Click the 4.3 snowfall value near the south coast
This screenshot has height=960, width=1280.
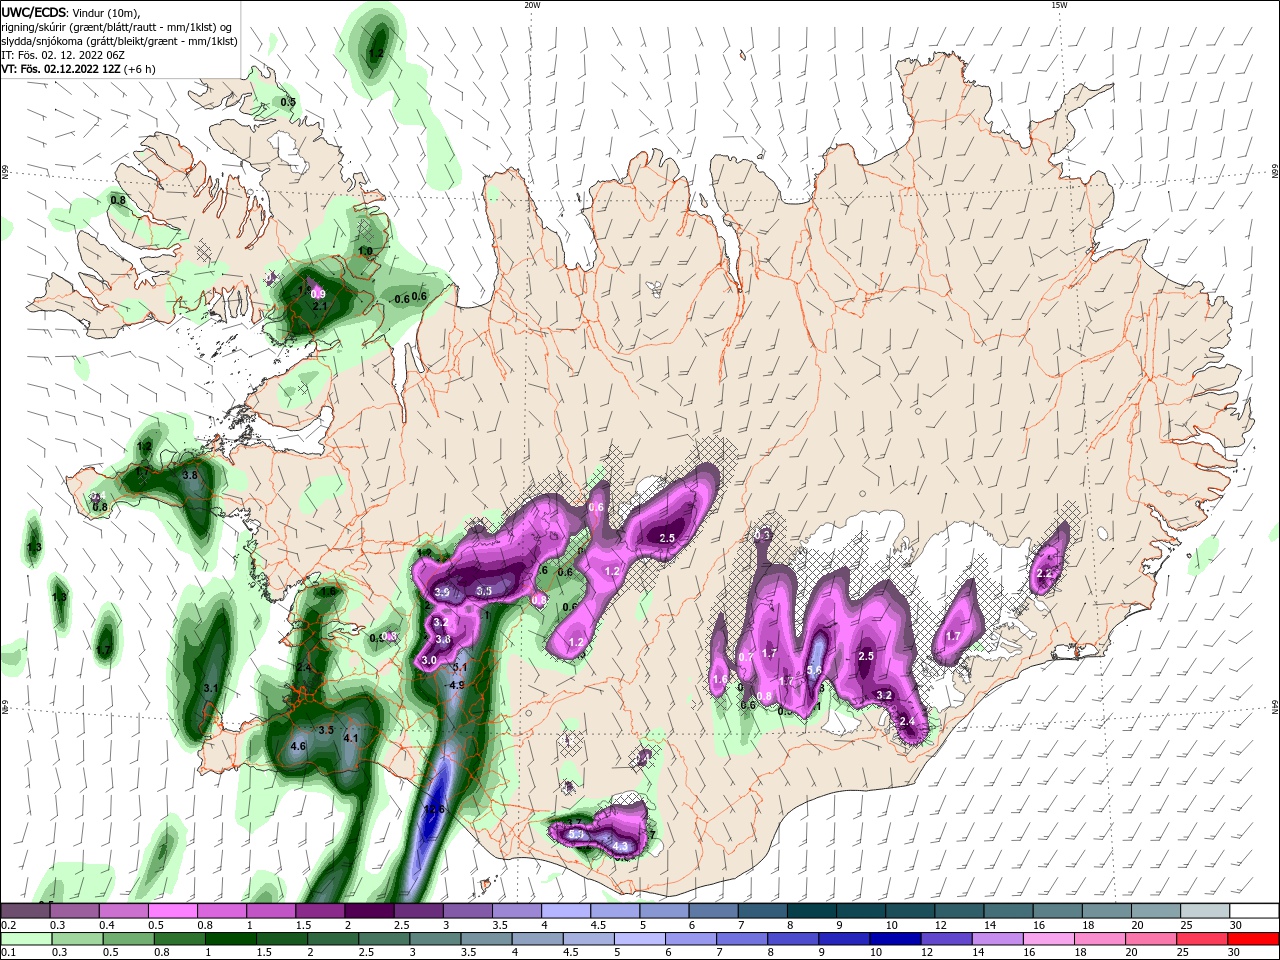click(x=620, y=847)
